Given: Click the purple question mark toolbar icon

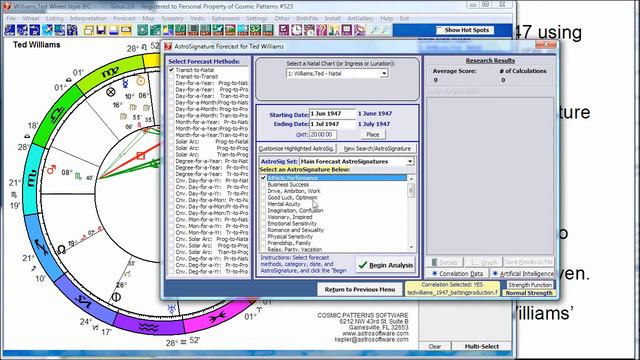Looking at the screenshot, I should point(322,30).
